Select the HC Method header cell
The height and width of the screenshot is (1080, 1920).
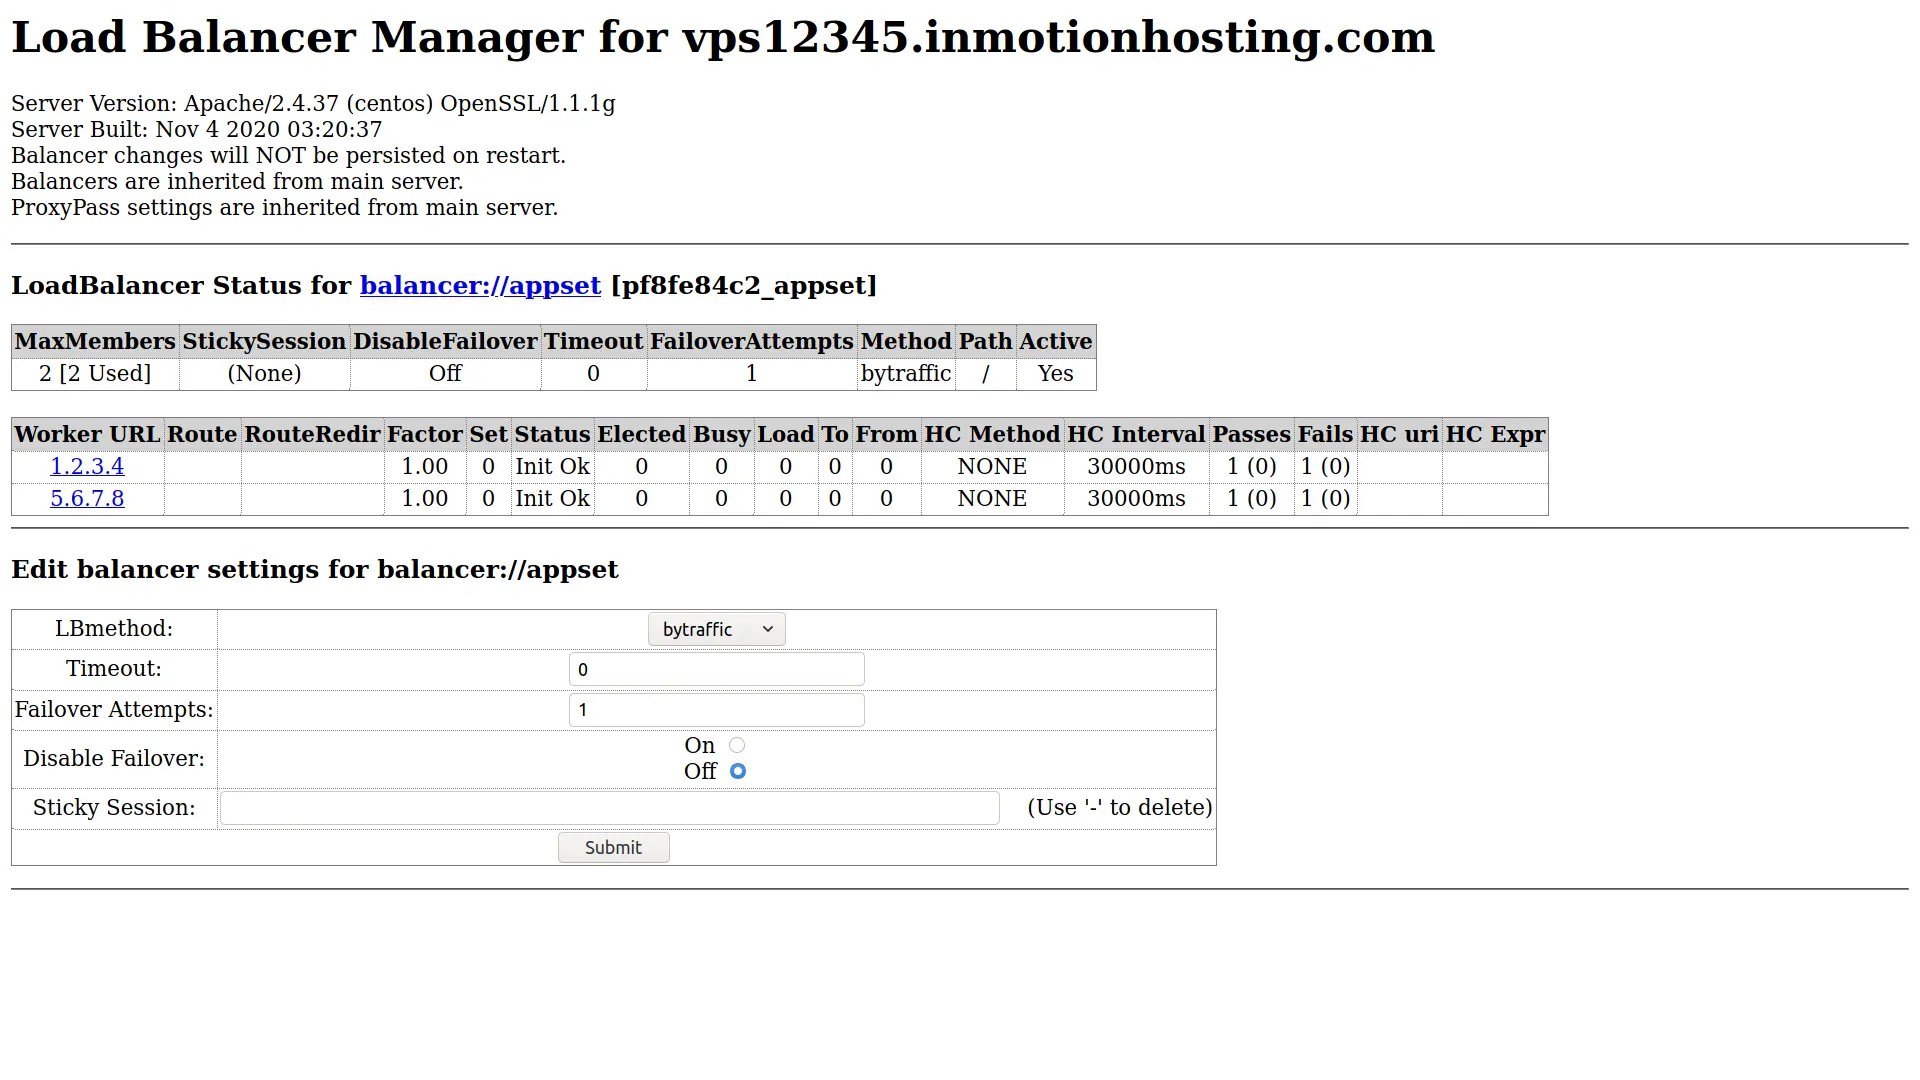tap(992, 434)
